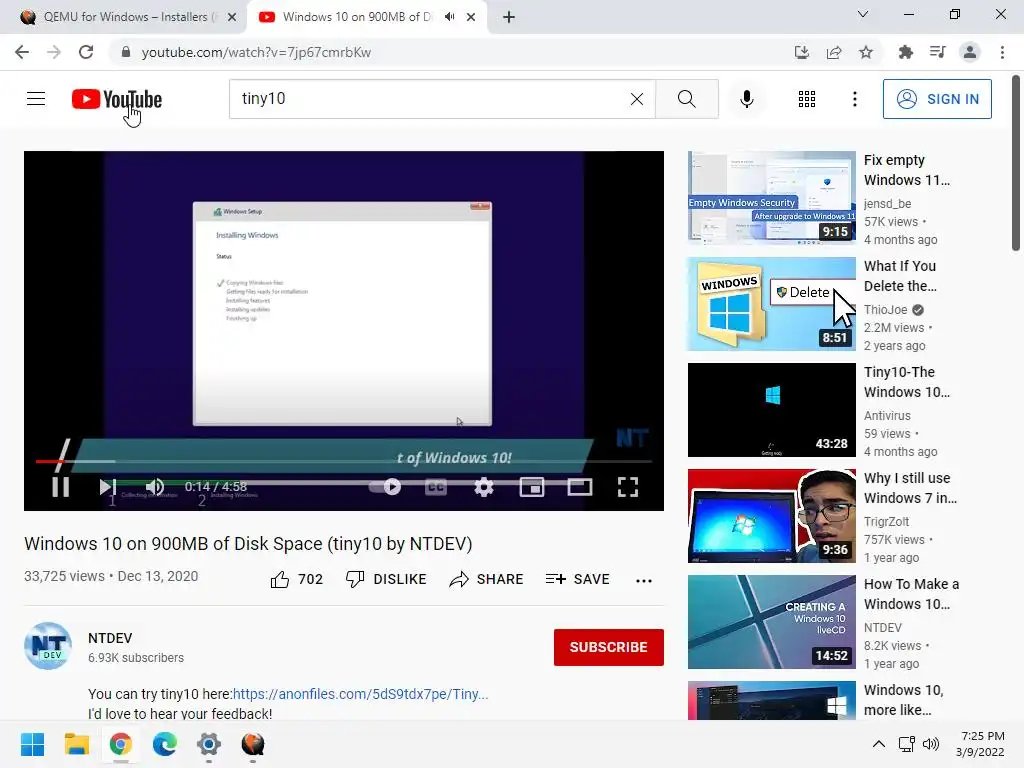The image size is (1024, 768).
Task: Open a new browser tab
Action: (509, 17)
